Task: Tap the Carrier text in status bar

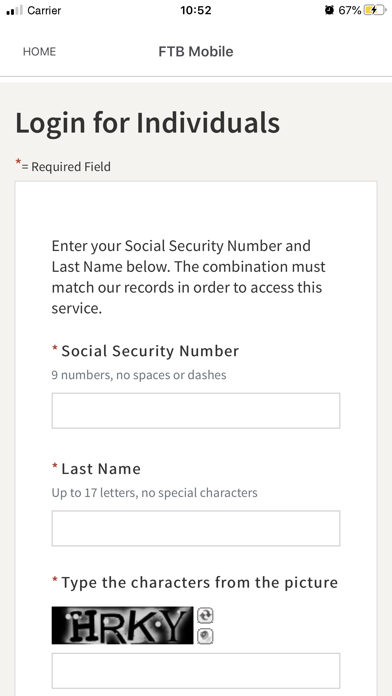Action: pyautogui.click(x=44, y=10)
